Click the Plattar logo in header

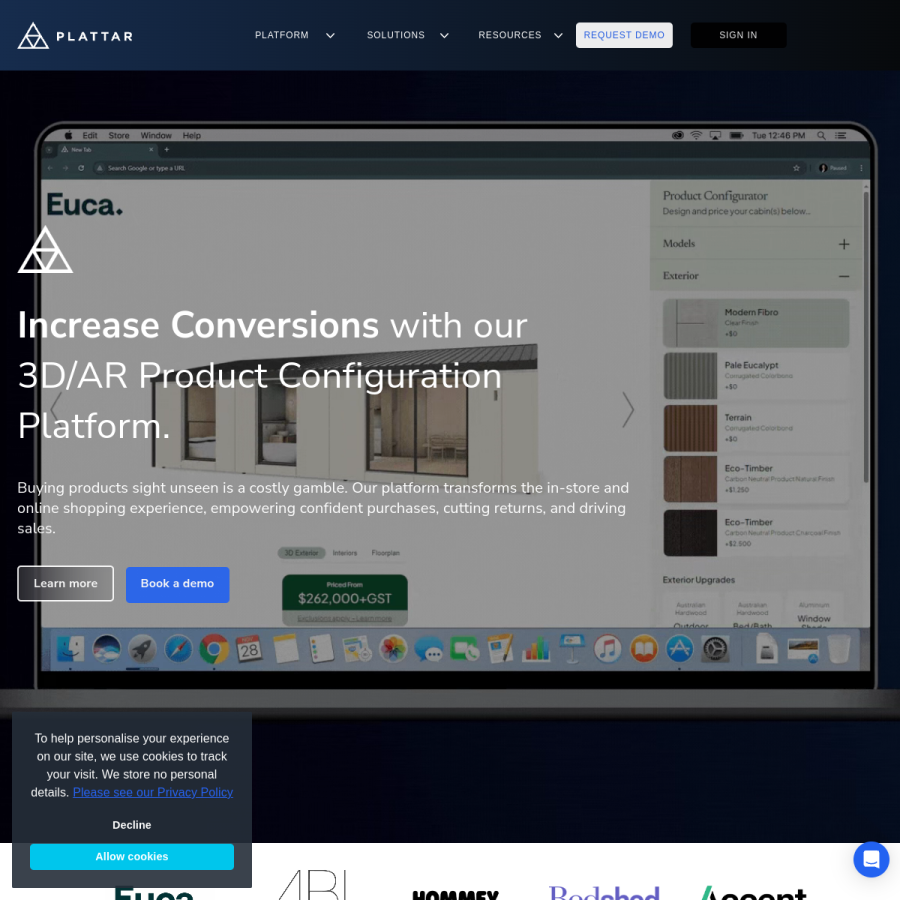(x=75, y=36)
